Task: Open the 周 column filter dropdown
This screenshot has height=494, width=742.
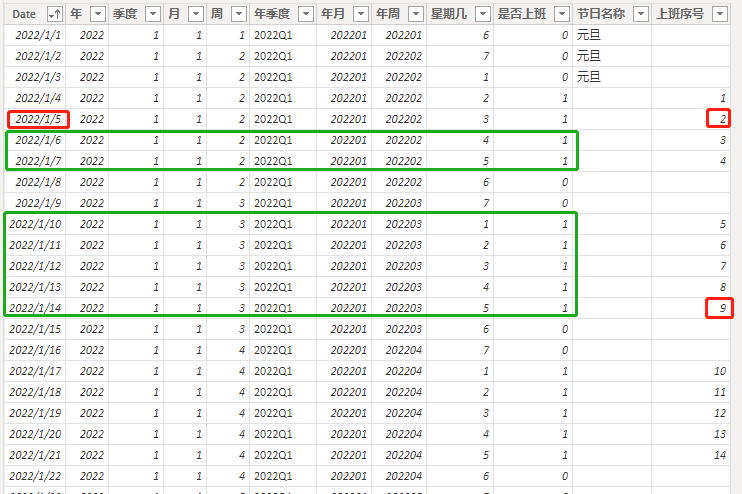Action: click(239, 15)
